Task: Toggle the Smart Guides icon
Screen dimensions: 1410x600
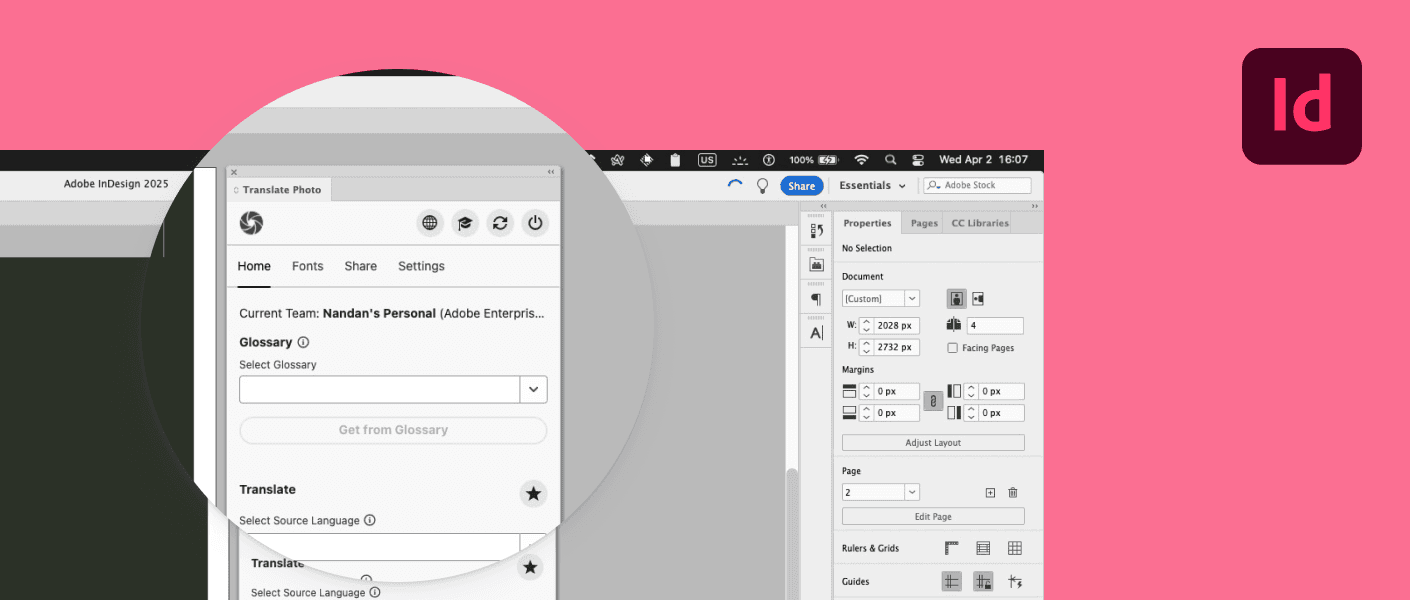Action: click(x=1015, y=581)
